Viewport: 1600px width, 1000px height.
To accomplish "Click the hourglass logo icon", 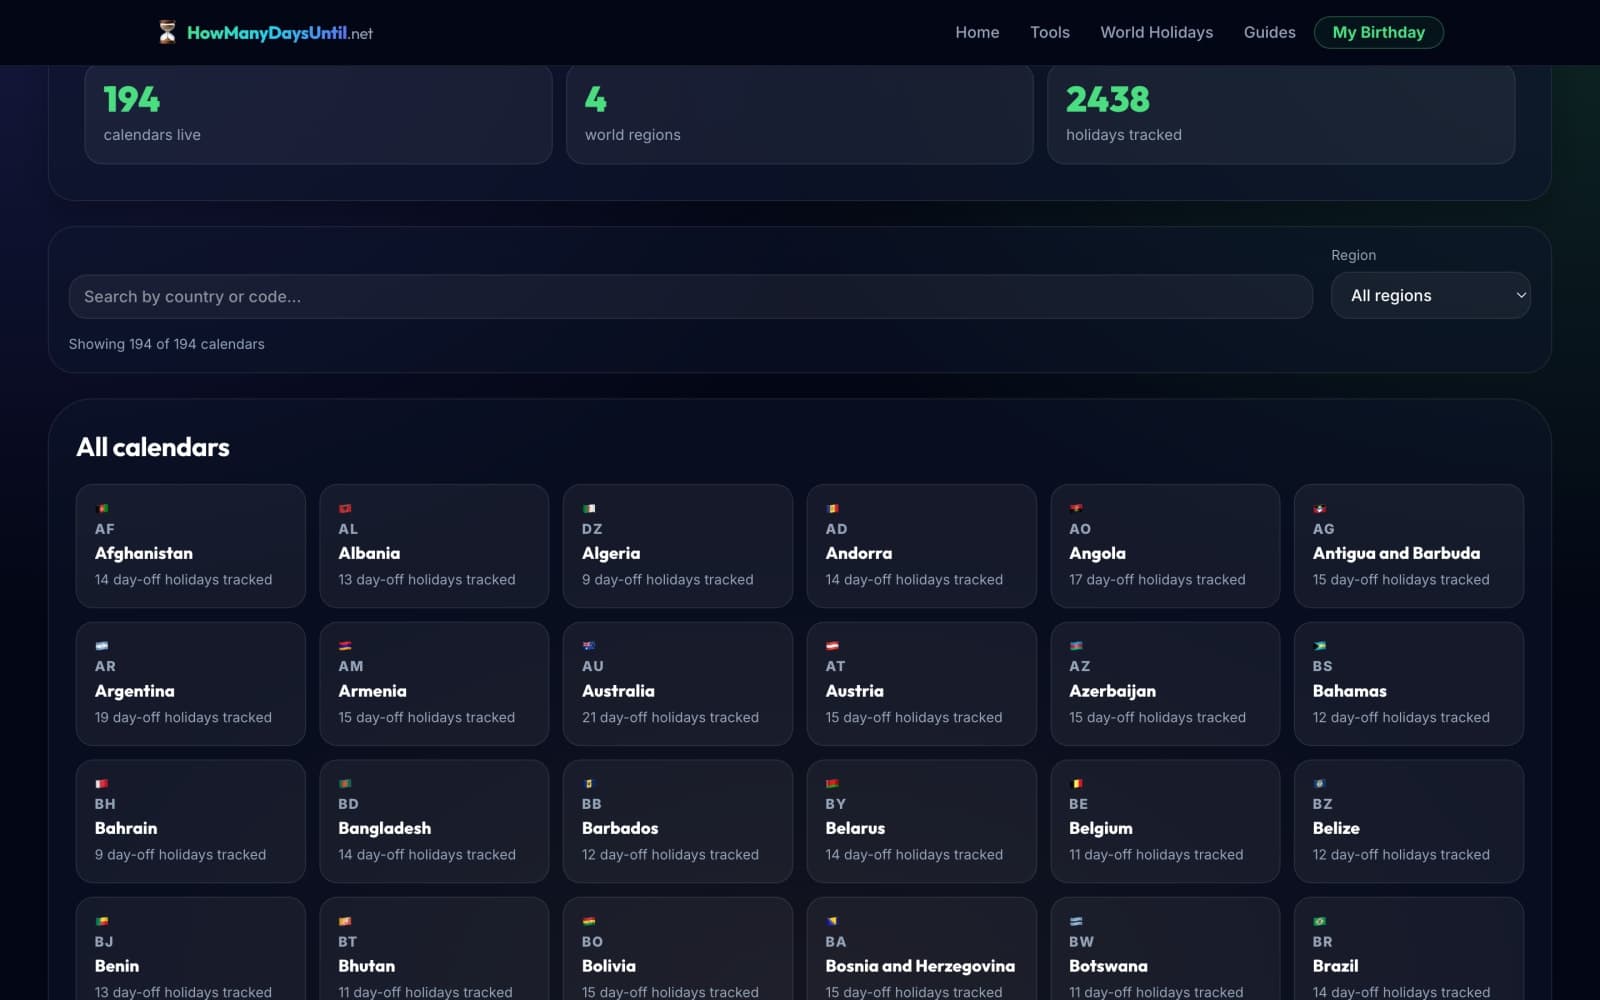I will pyautogui.click(x=167, y=32).
